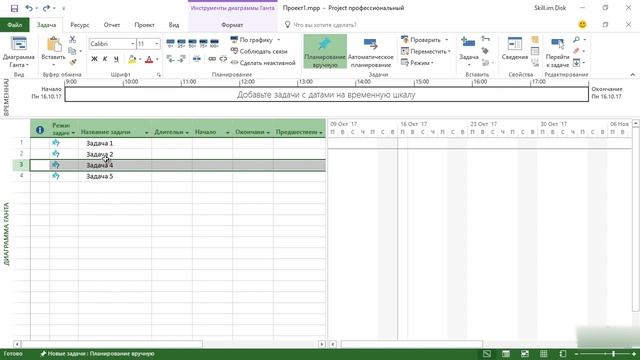This screenshot has width=640, height=360.
Task: Redo action in quick access toolbar
Action: pyautogui.click(x=46, y=8)
